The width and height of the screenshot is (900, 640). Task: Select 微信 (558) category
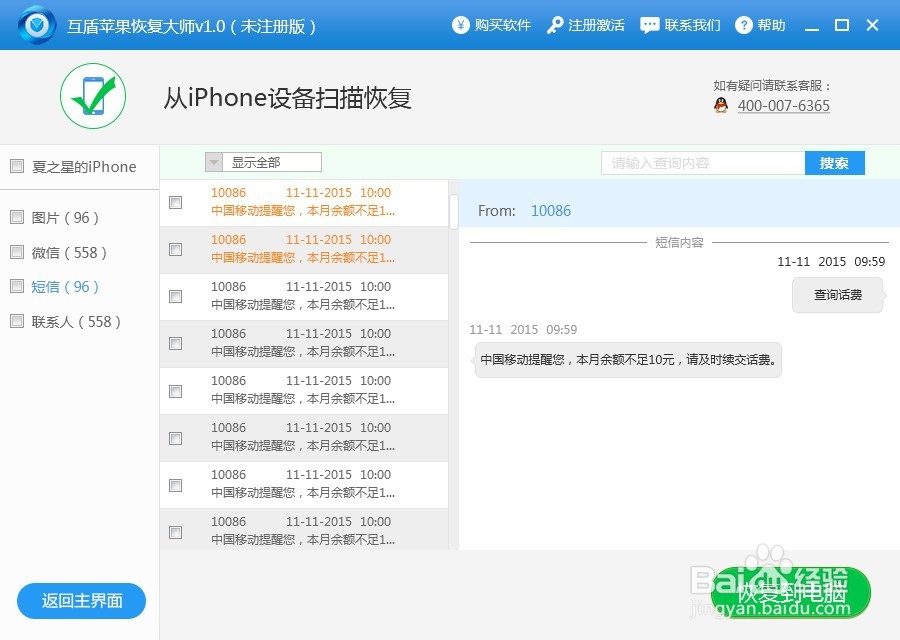point(69,253)
